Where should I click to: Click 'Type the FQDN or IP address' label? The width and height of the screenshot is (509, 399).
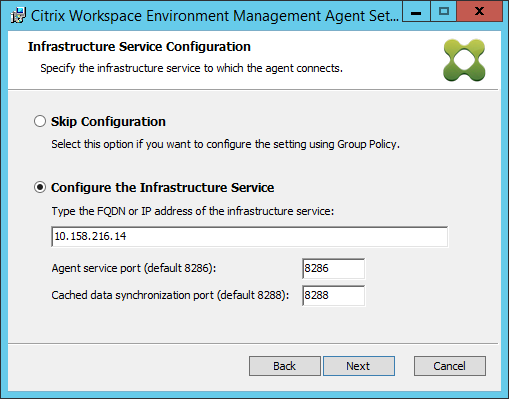click(x=193, y=211)
